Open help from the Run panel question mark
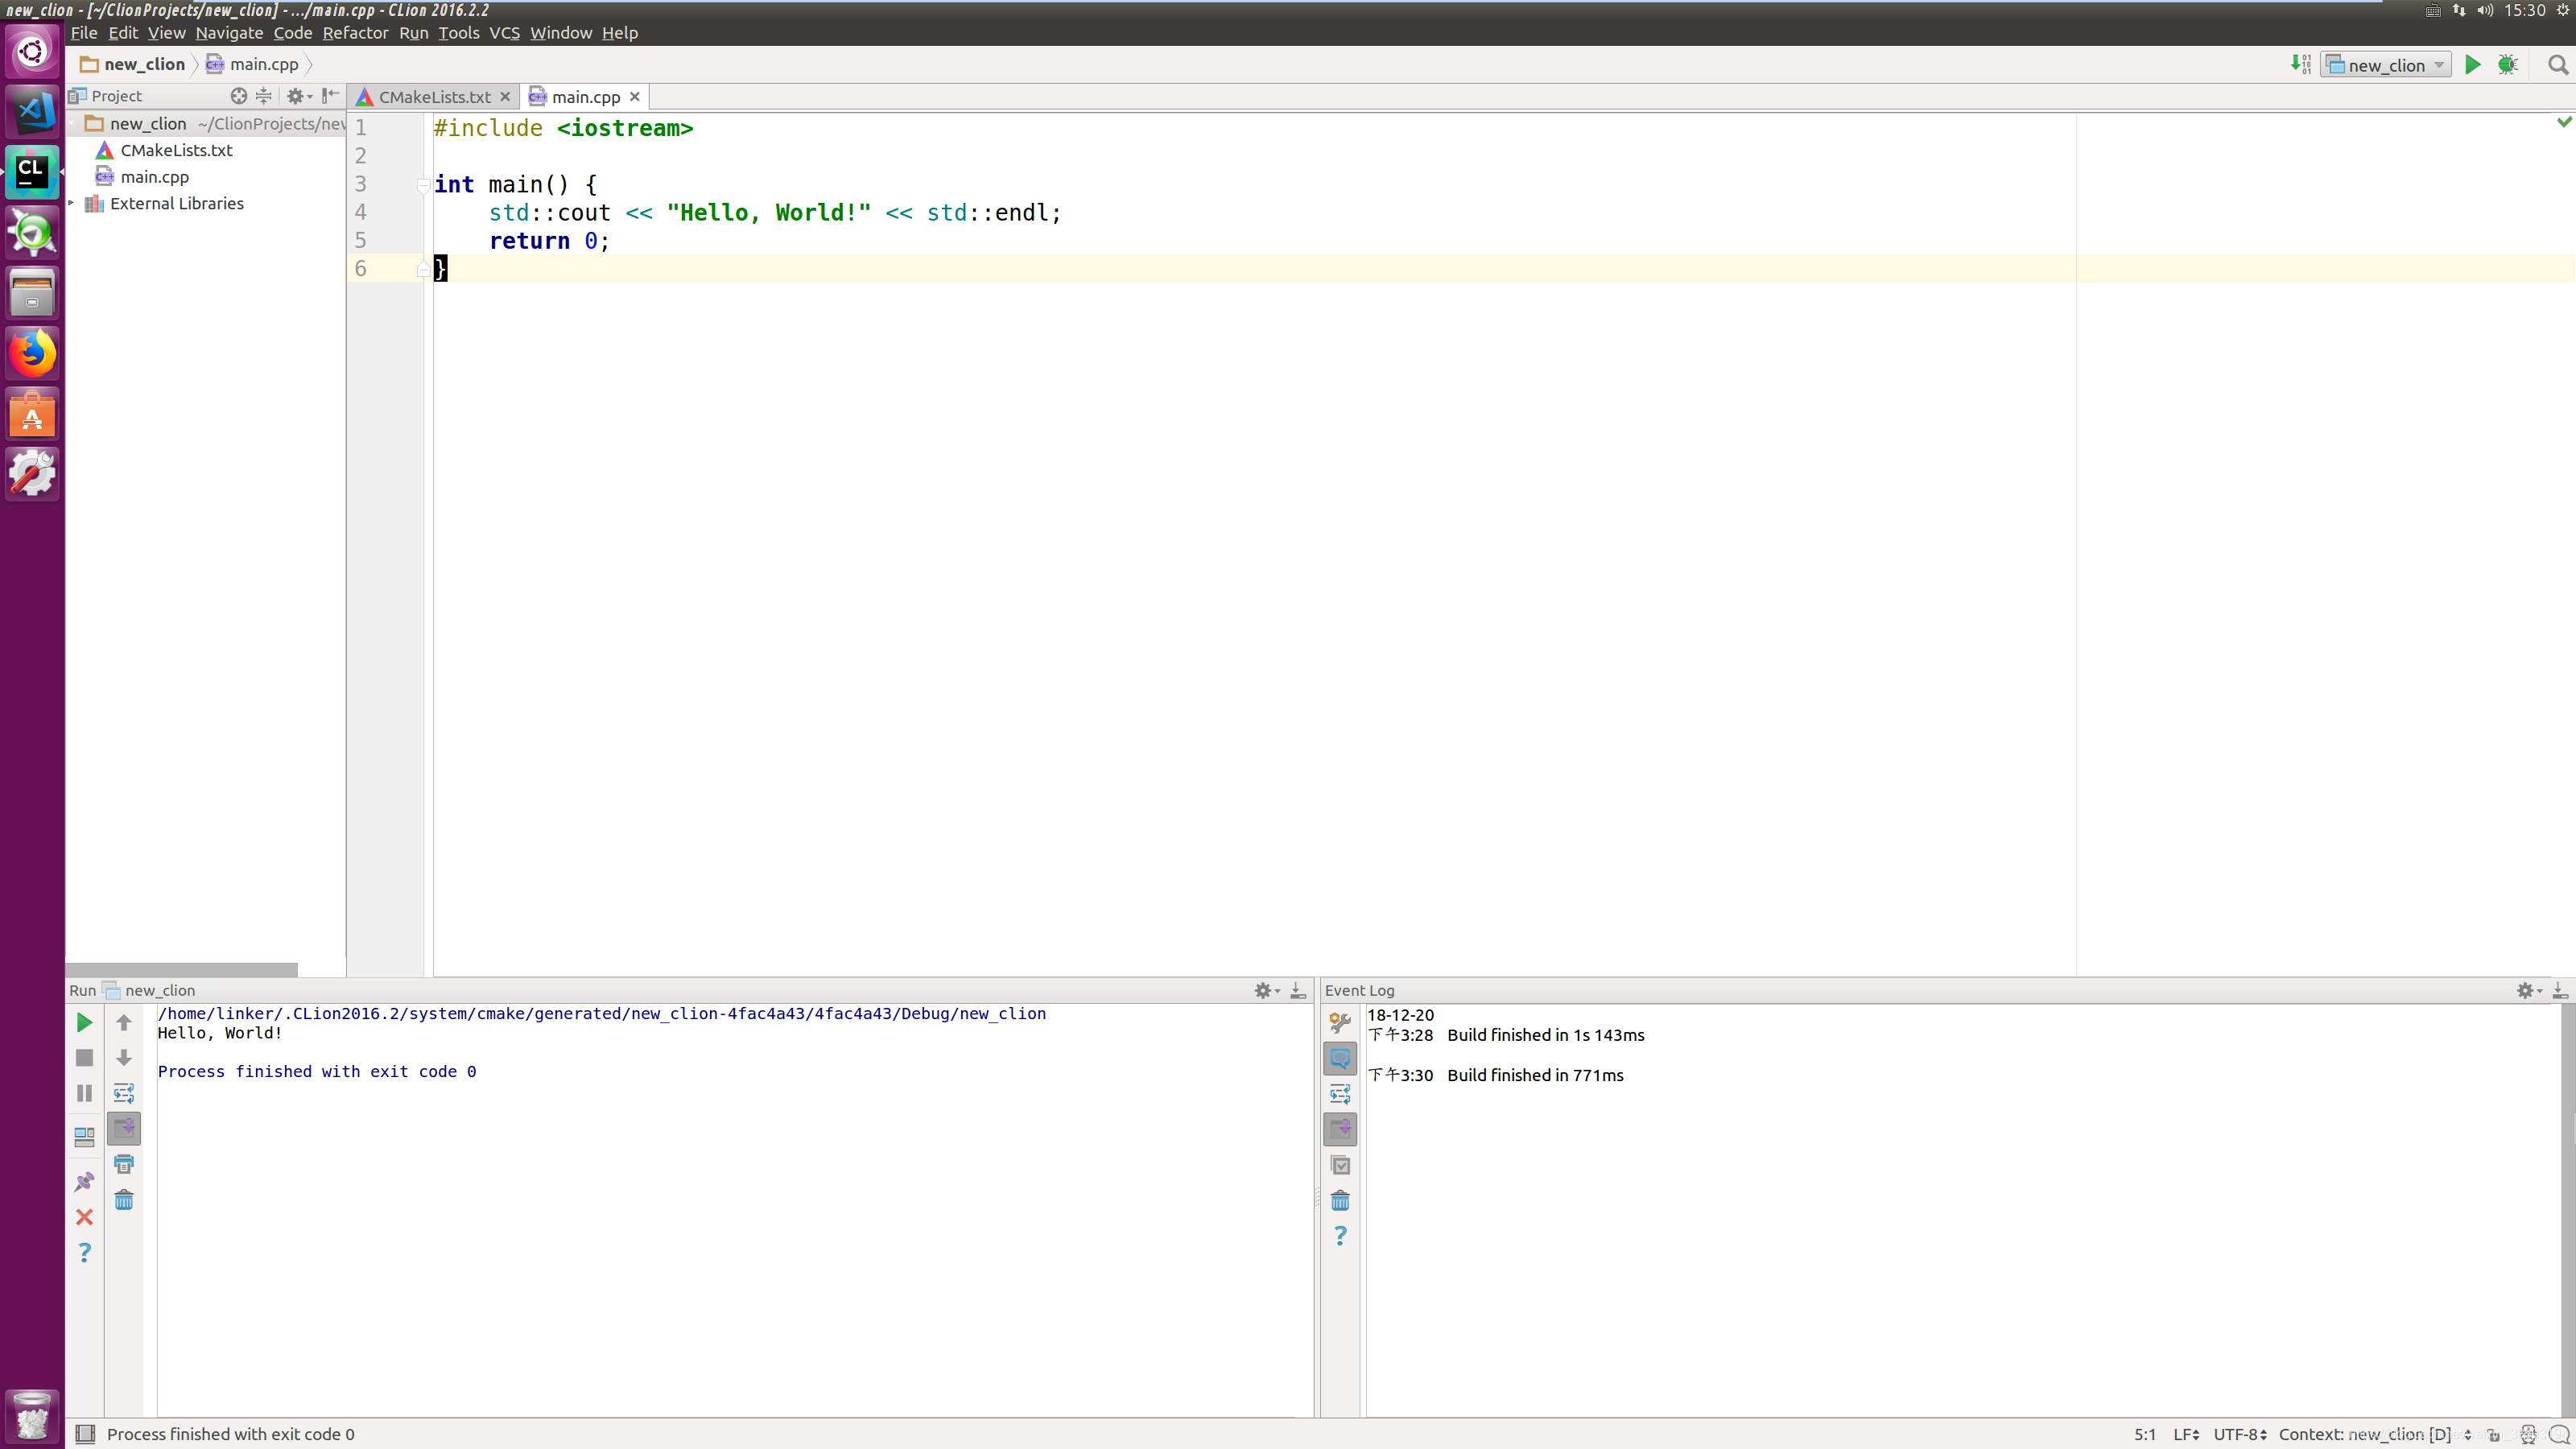2576x1449 pixels. (x=85, y=1252)
